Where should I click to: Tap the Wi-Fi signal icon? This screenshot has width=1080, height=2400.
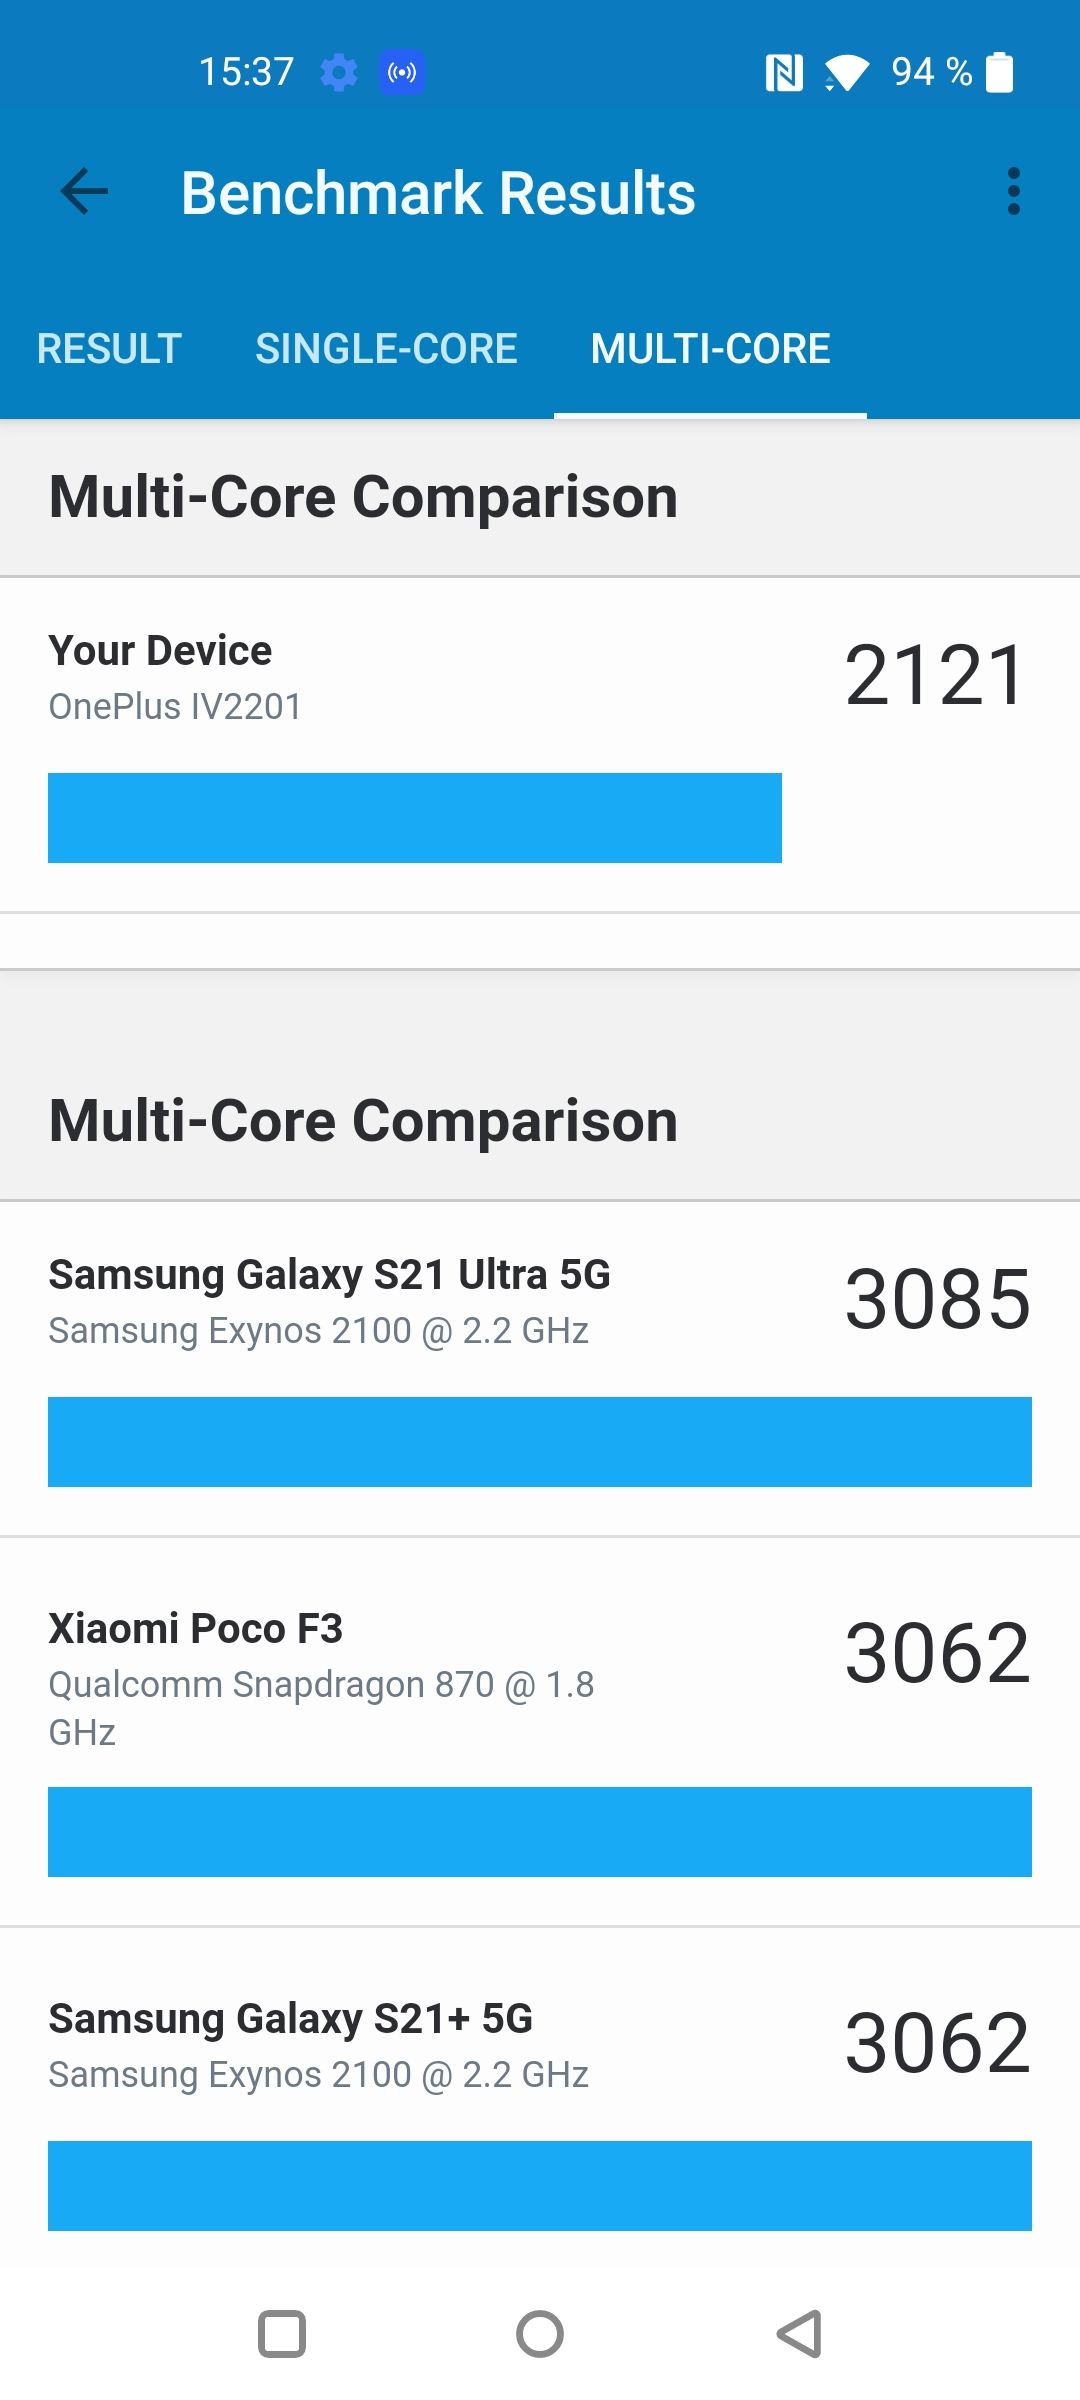(846, 73)
